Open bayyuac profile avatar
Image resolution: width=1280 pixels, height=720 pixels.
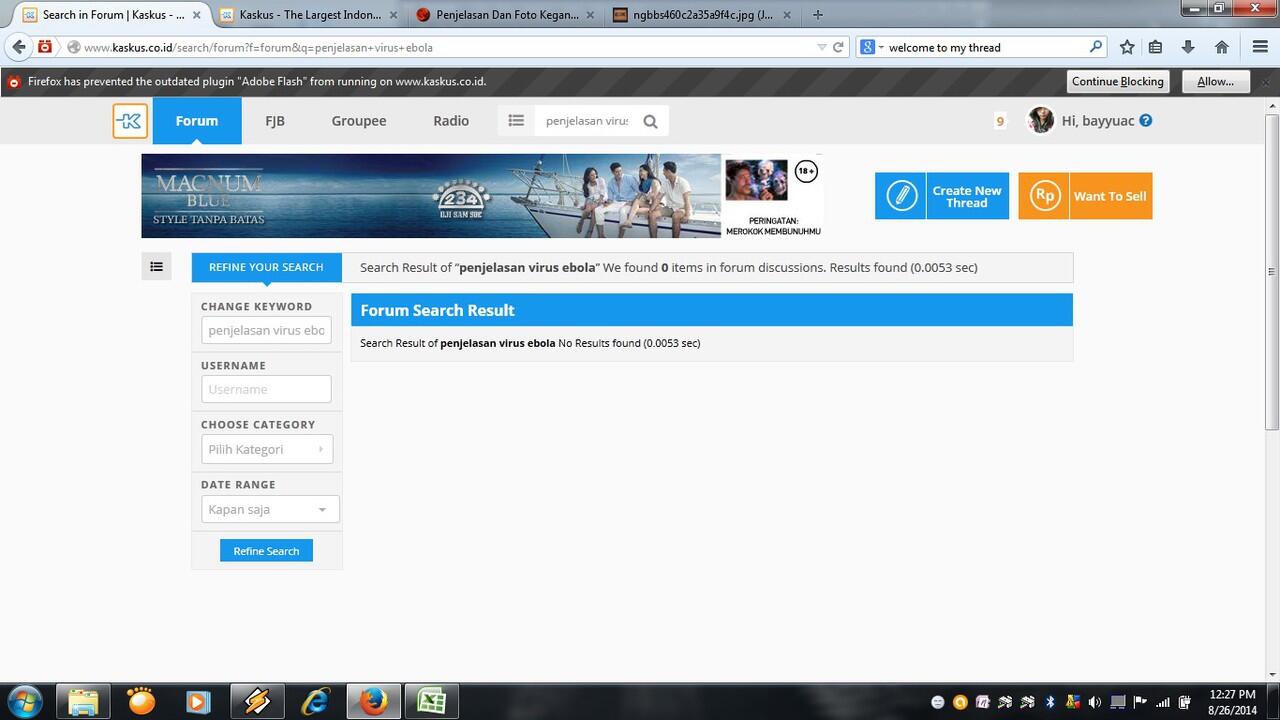coord(1041,120)
